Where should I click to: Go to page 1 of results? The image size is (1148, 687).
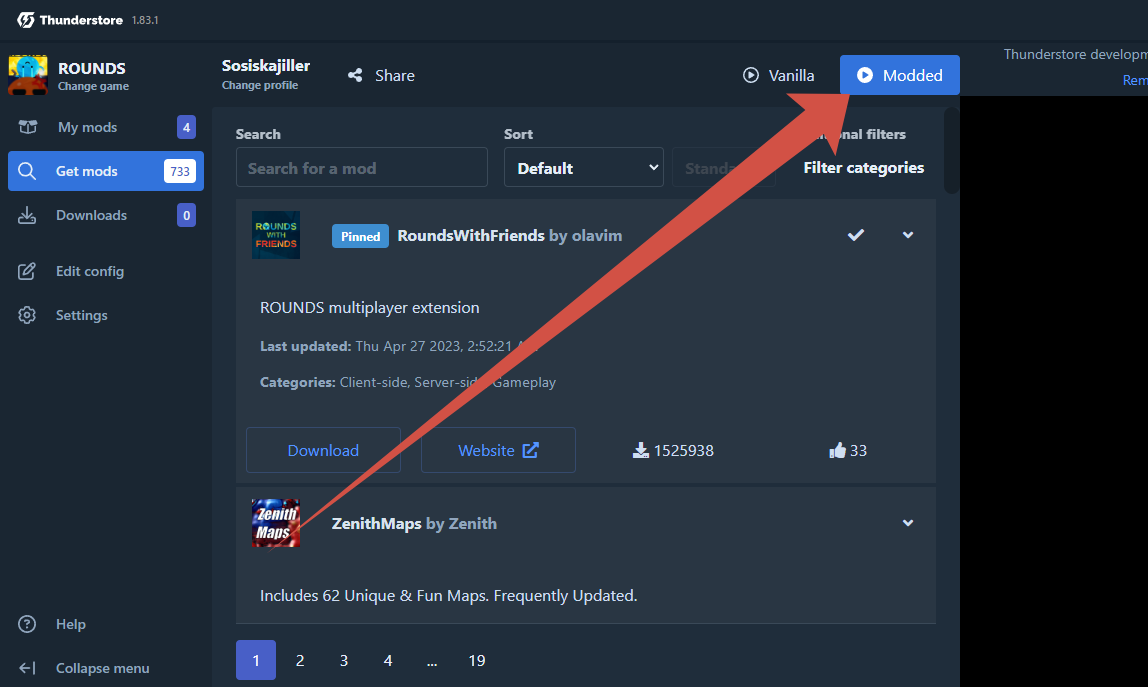coord(256,660)
